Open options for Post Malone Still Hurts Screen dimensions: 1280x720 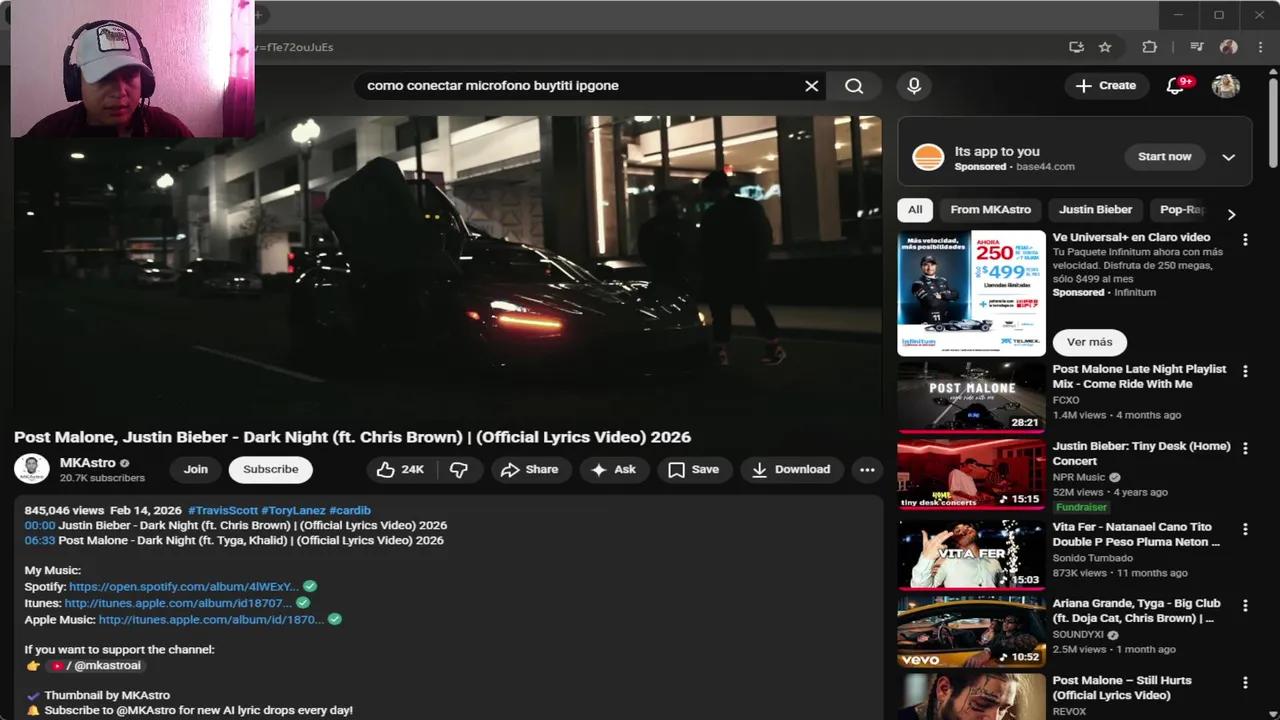(1245, 683)
